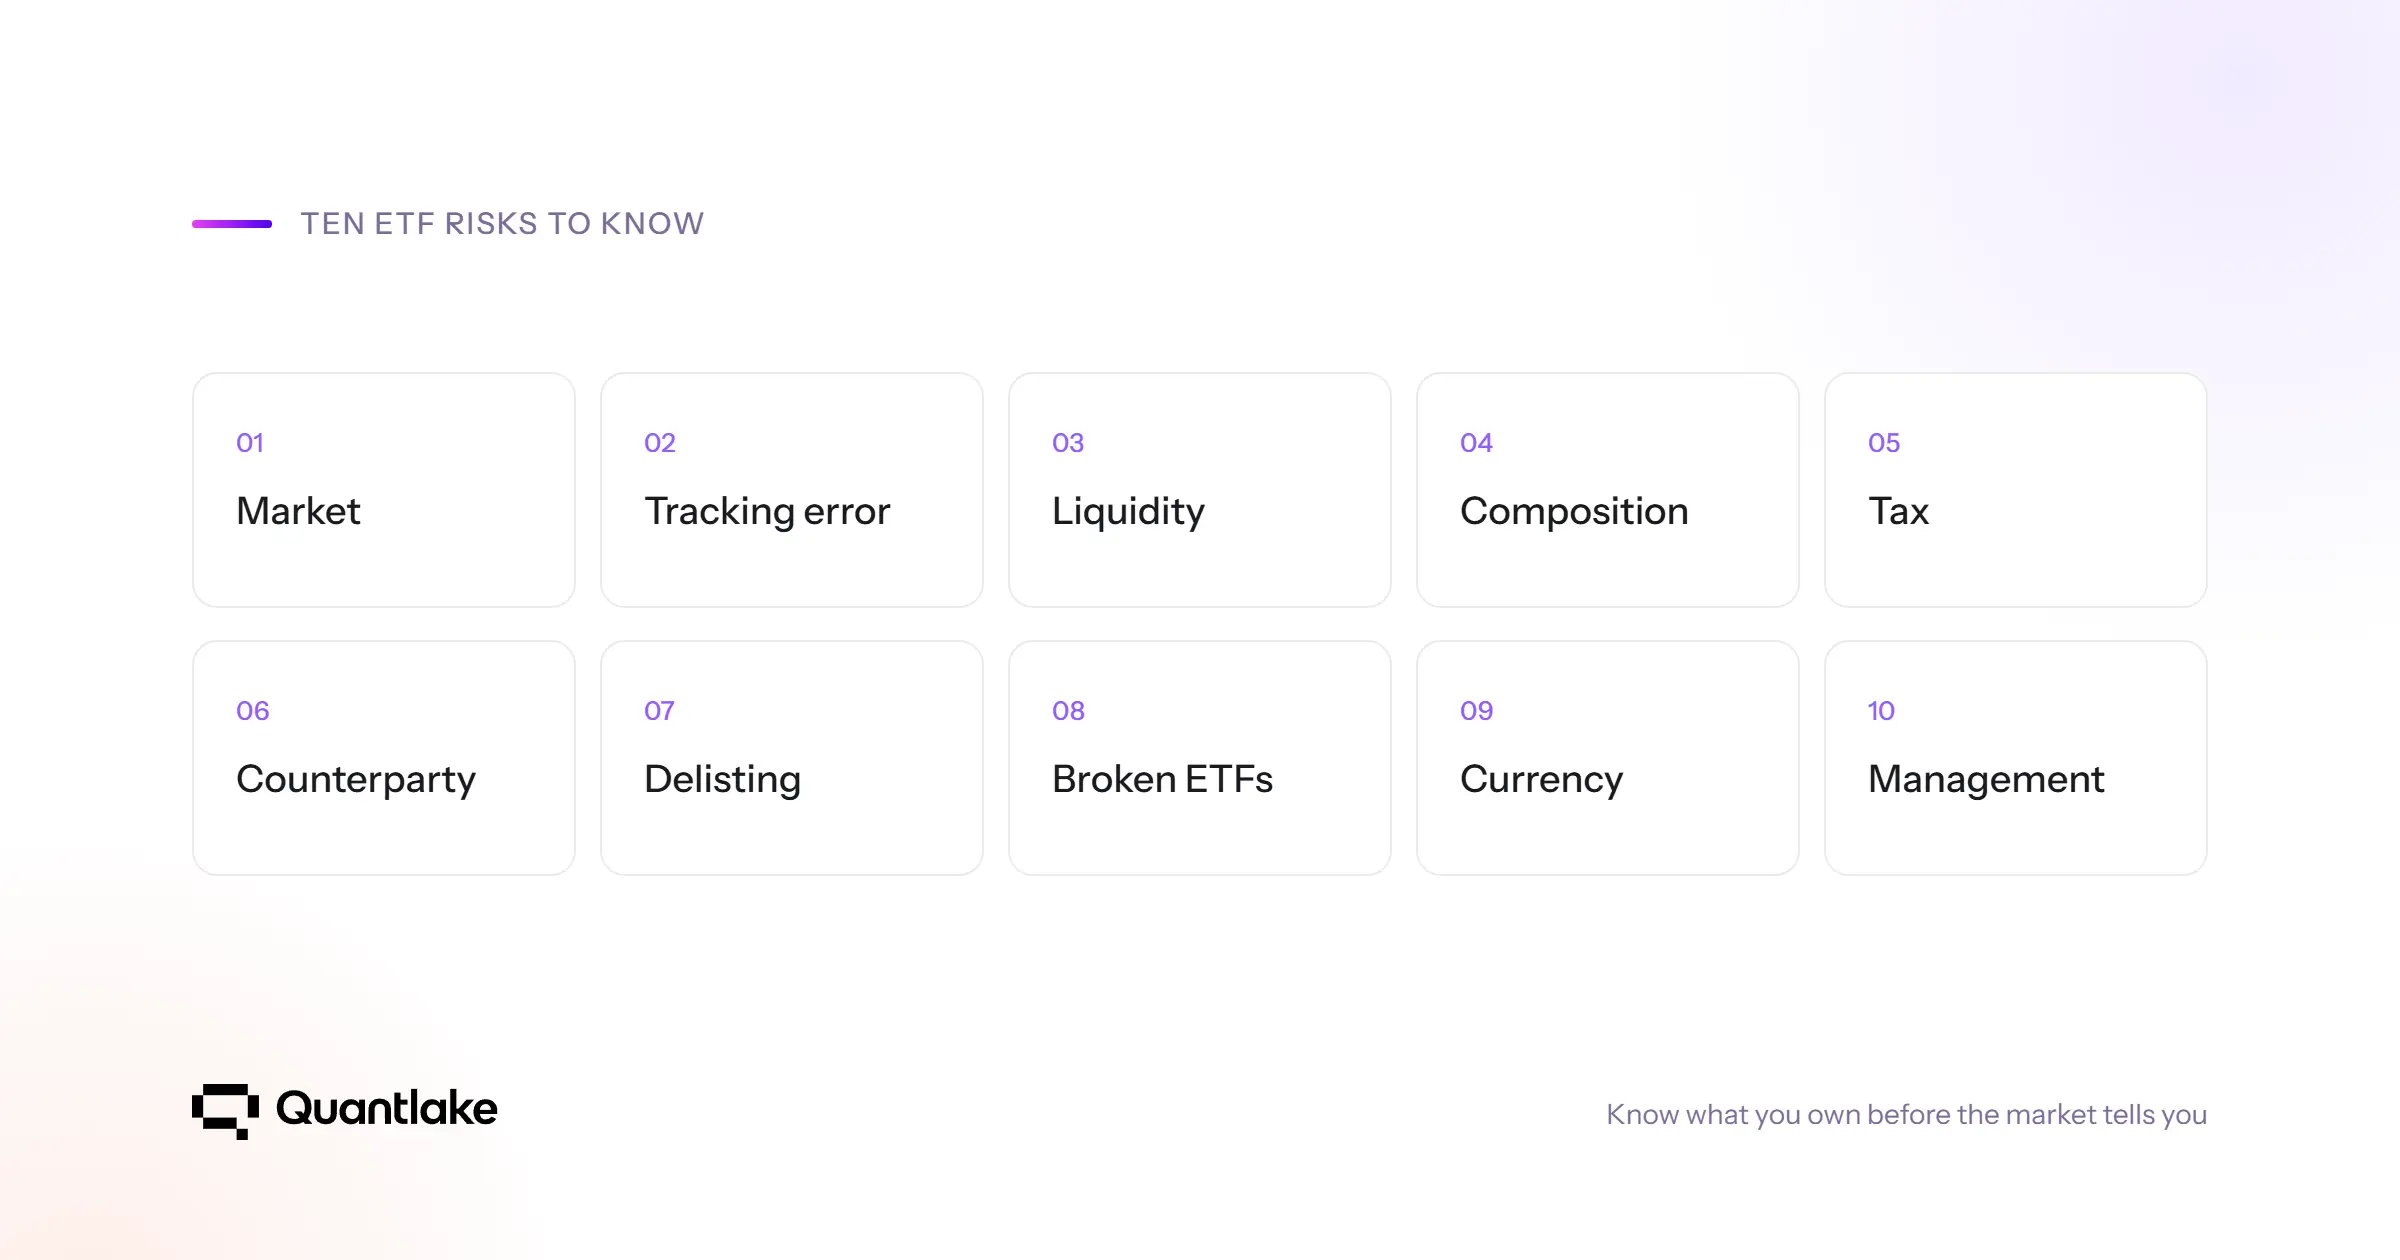Viewport: 2400px width, 1260px height.
Task: Click the Ten ETF Risks To Know heading
Action: pyautogui.click(x=503, y=223)
